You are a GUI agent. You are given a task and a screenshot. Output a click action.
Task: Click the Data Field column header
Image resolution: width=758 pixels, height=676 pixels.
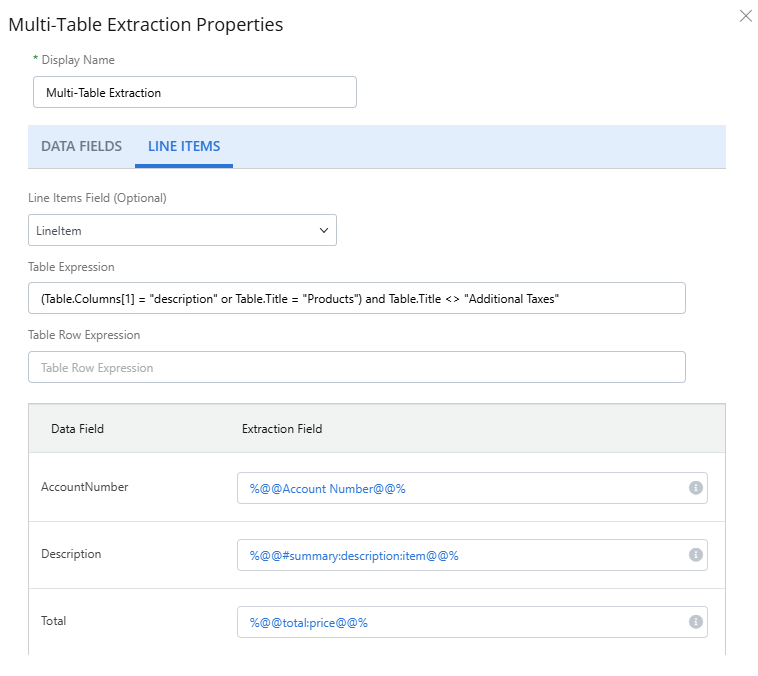point(77,429)
